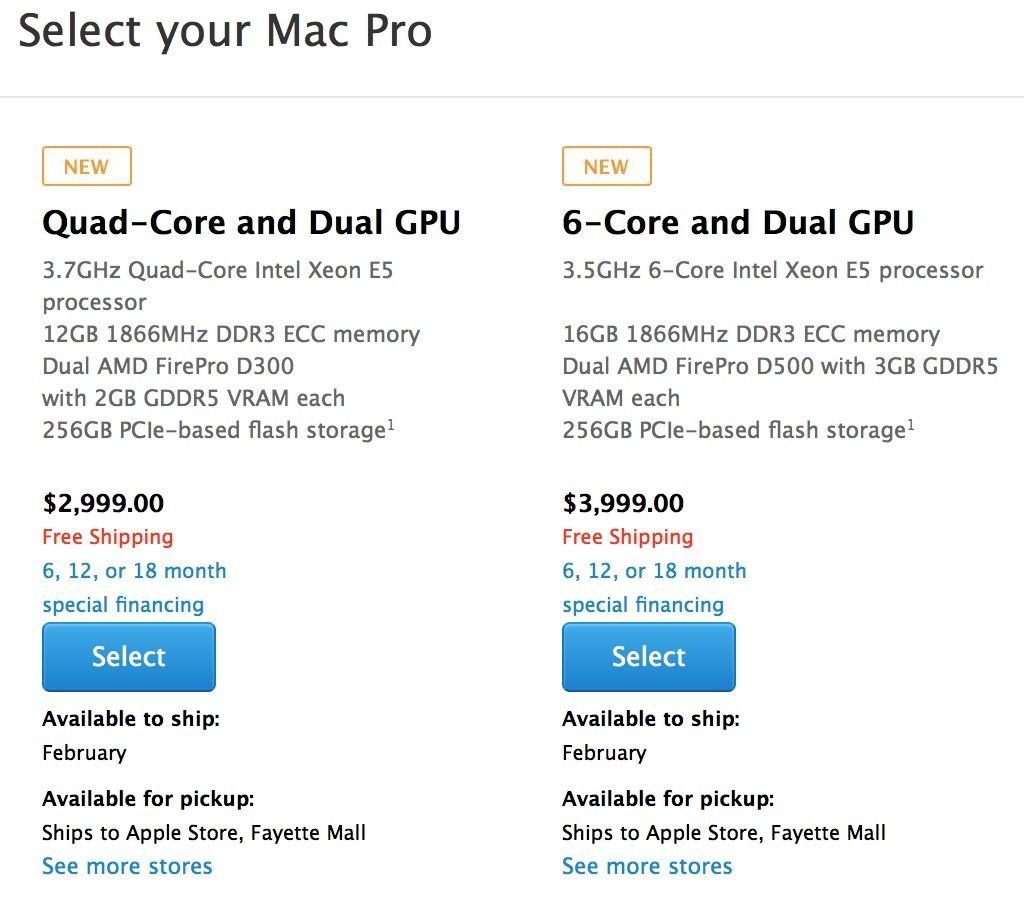Image resolution: width=1024 pixels, height=906 pixels.
Task: Click Free Shipping under the 6-Core price
Action: pos(627,537)
